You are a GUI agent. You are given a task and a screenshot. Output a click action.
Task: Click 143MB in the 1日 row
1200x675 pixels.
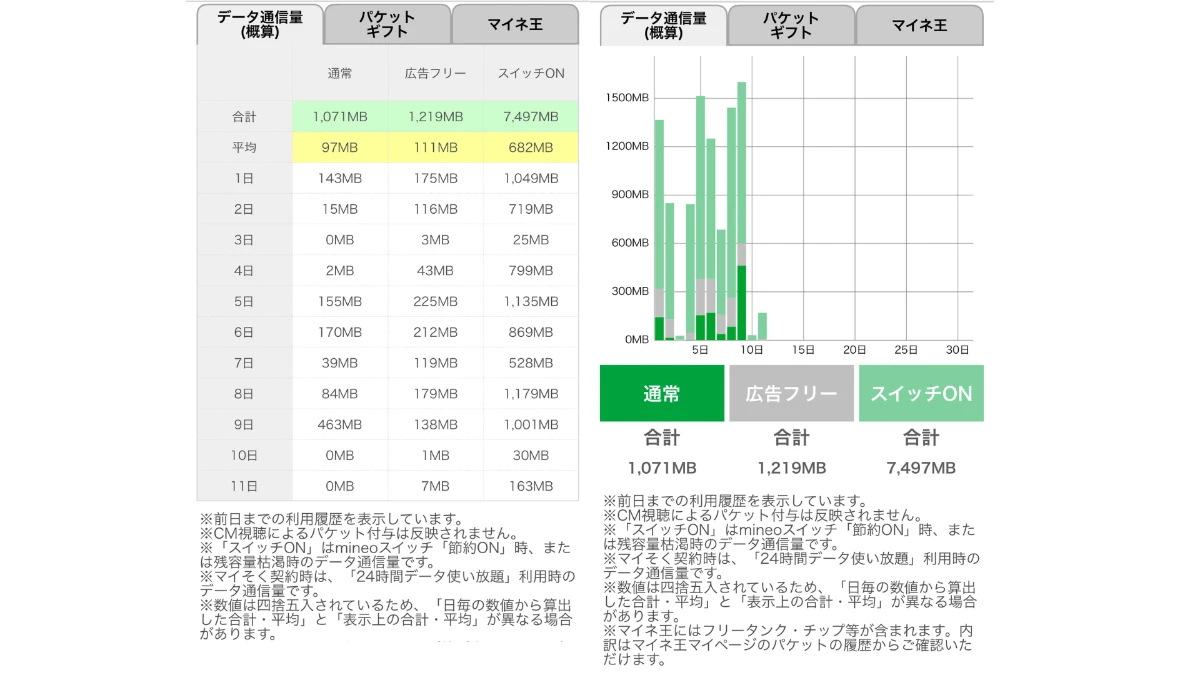pos(340,178)
